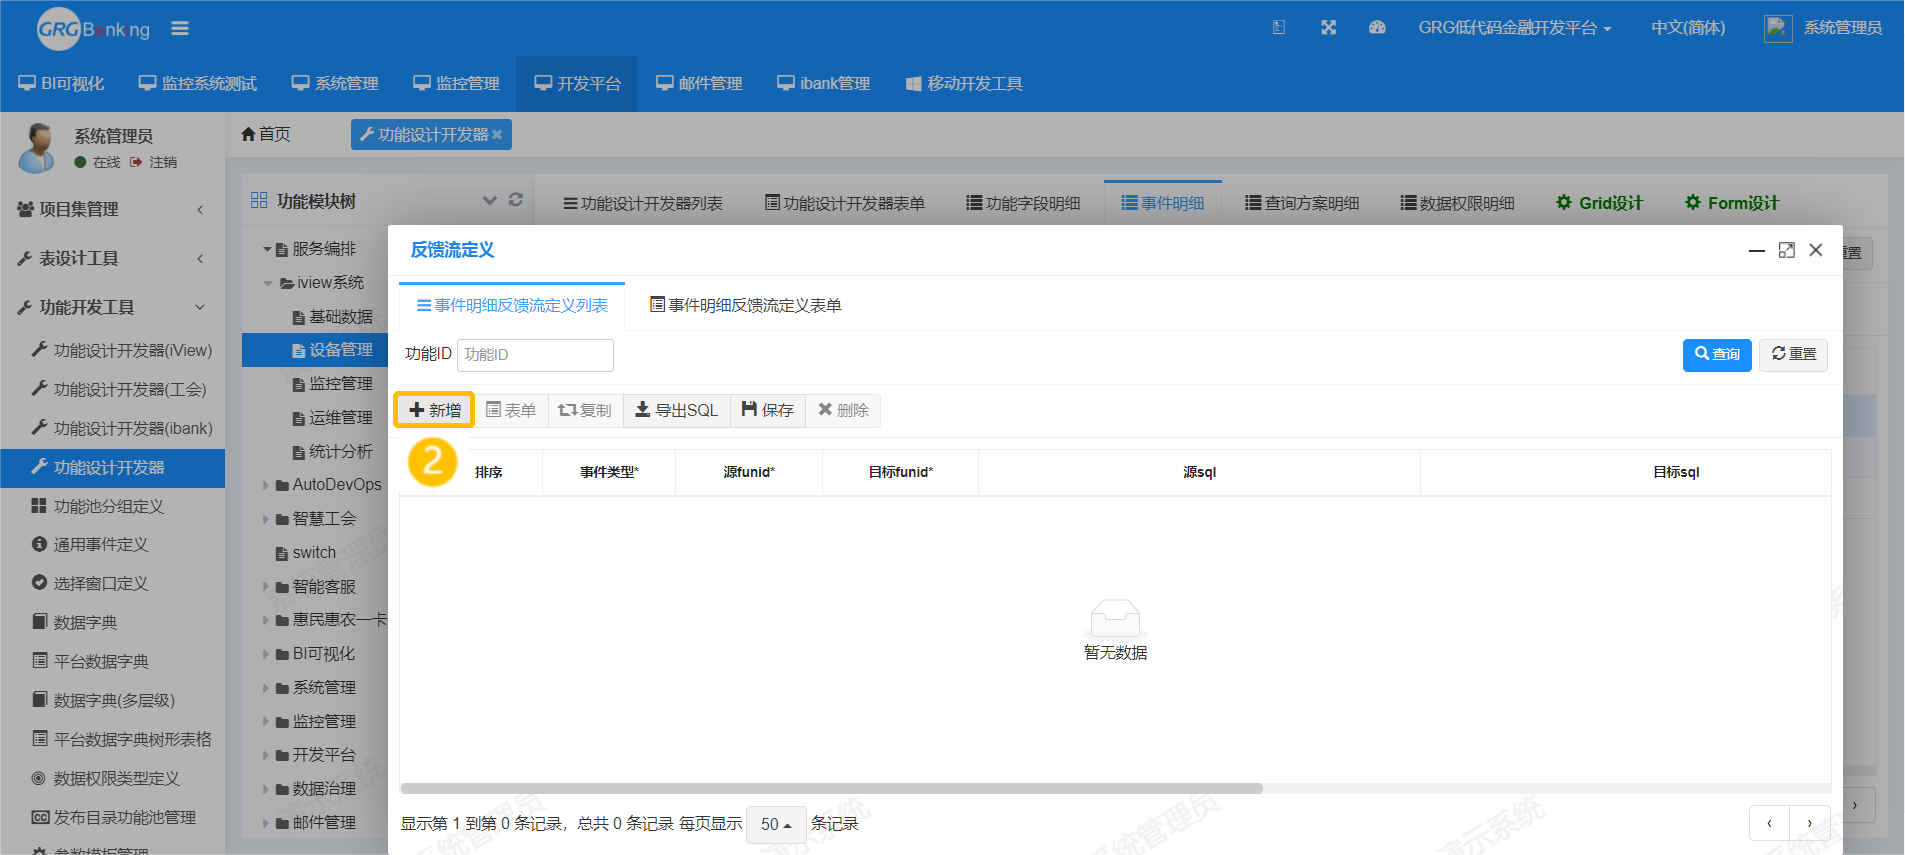This screenshot has height=855, width=1905.
Task: Expand the 表设计工具 sidebar group
Action: tap(112, 258)
